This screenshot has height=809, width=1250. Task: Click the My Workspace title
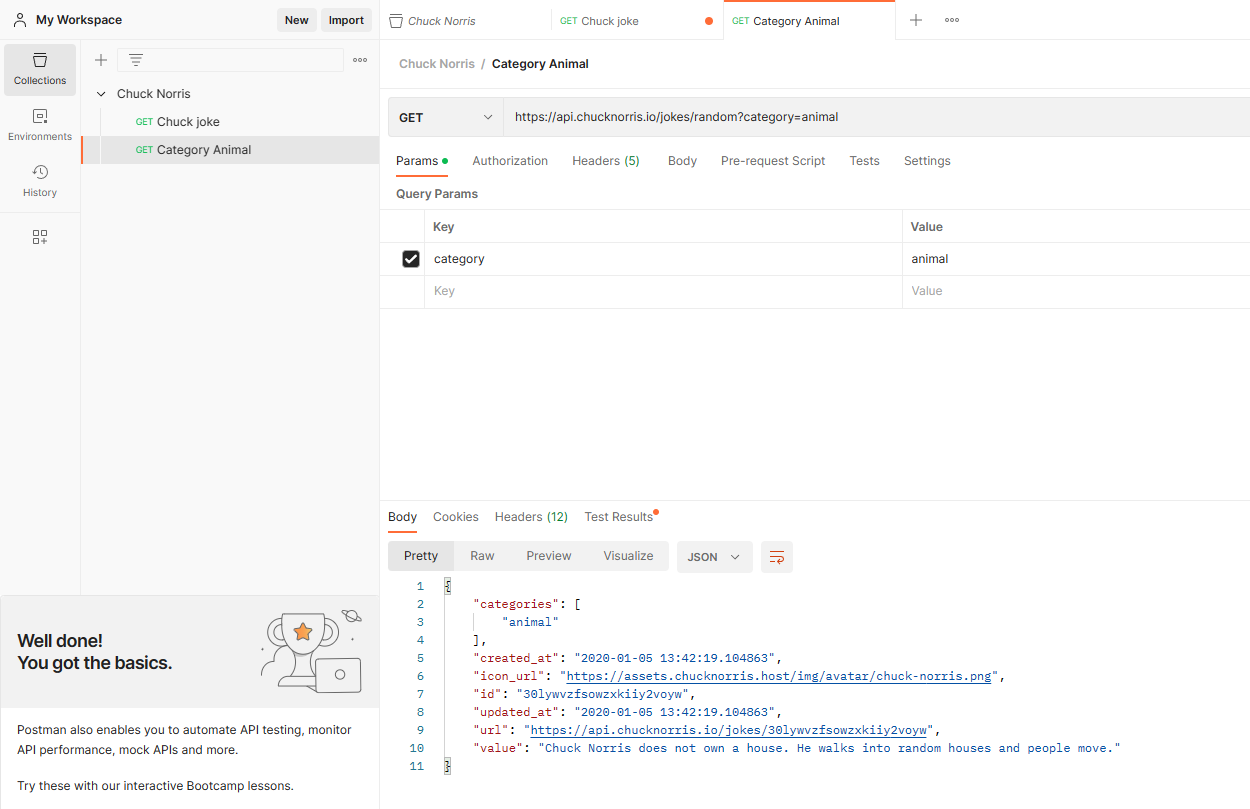point(79,20)
